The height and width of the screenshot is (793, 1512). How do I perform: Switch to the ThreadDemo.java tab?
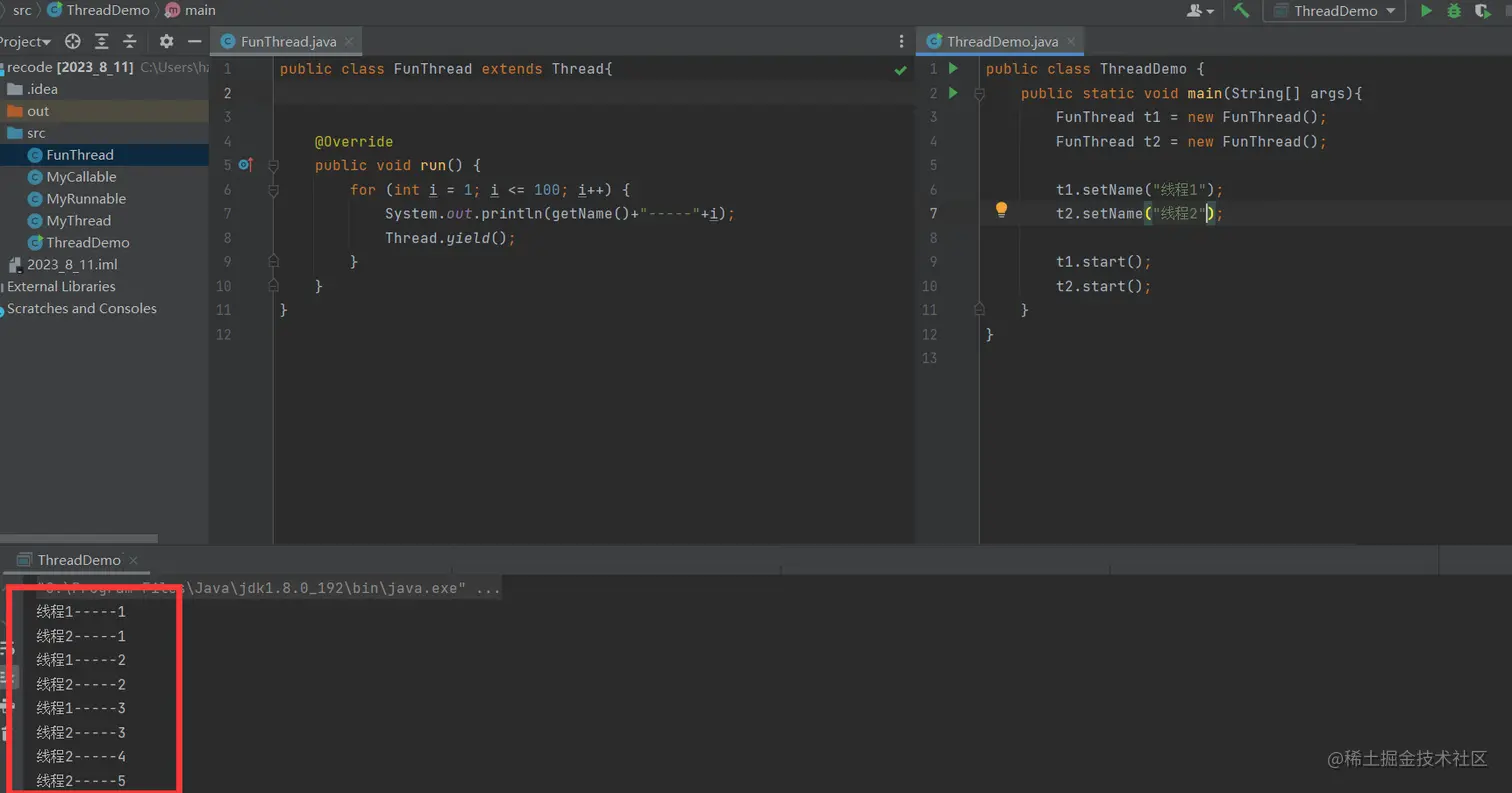pyautogui.click(x=1002, y=42)
